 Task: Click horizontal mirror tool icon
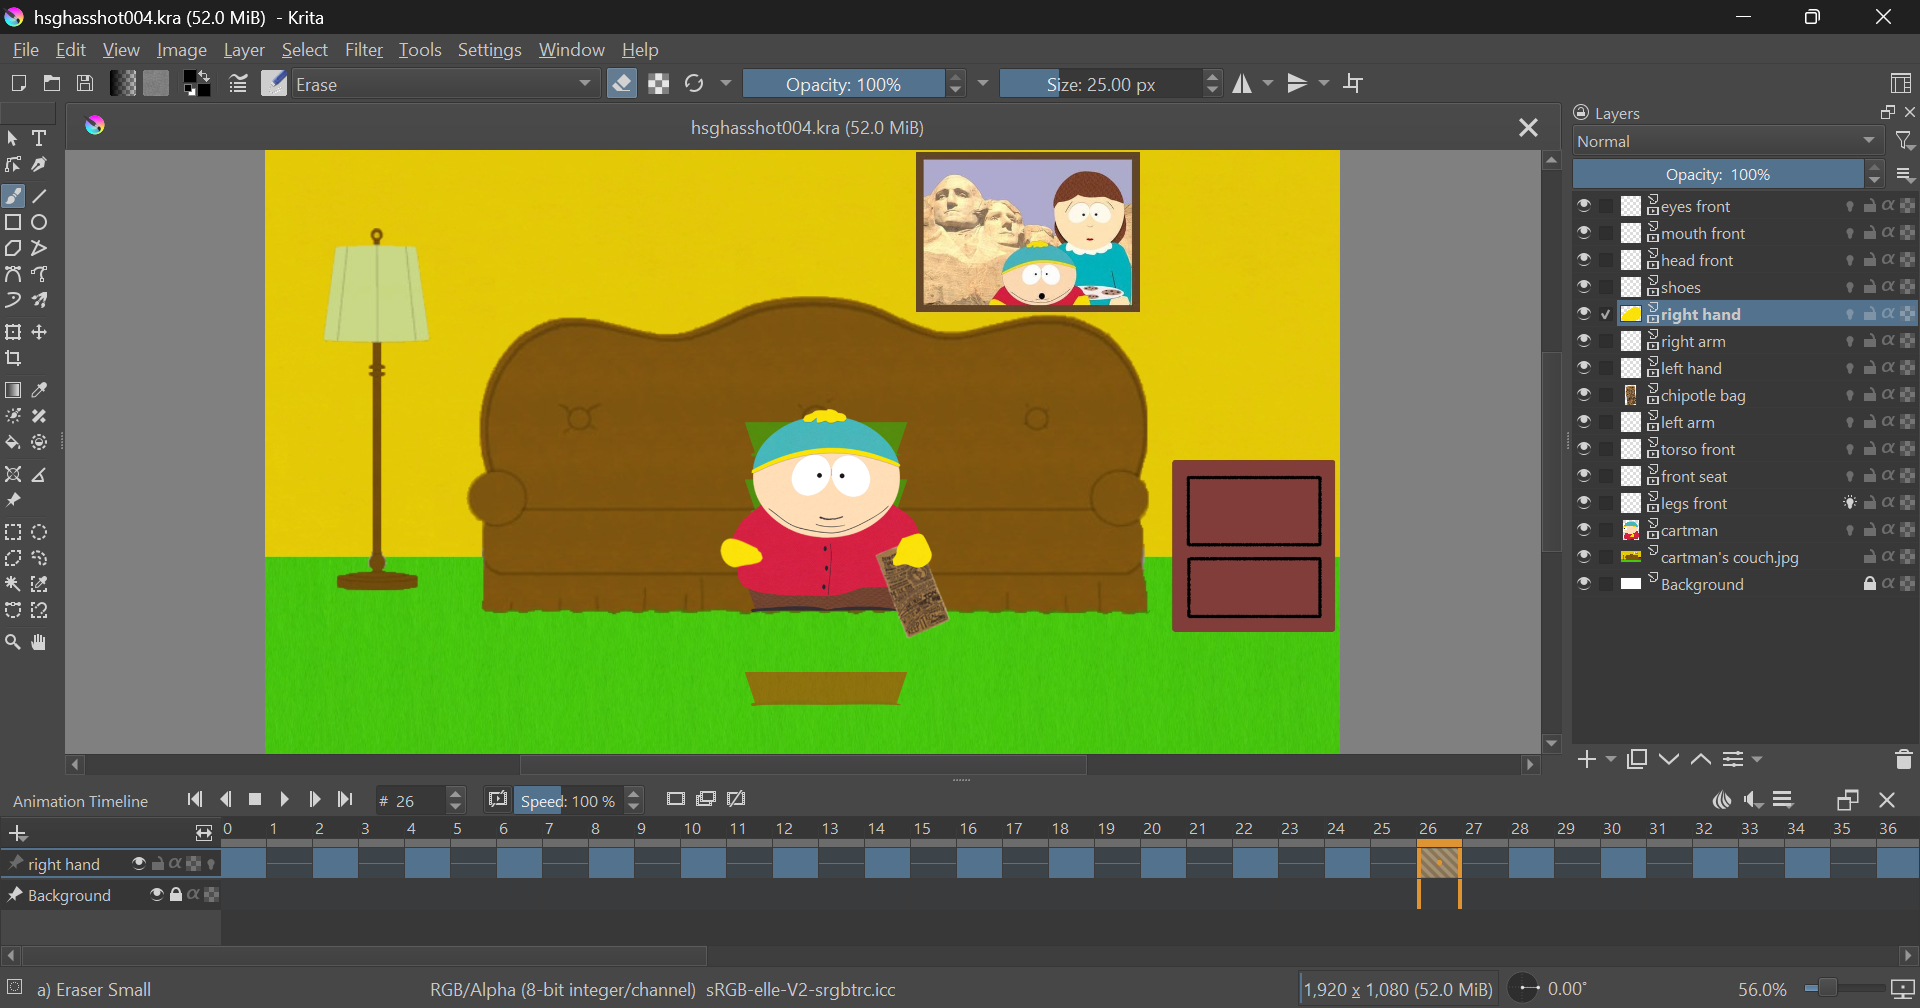coord(1242,84)
